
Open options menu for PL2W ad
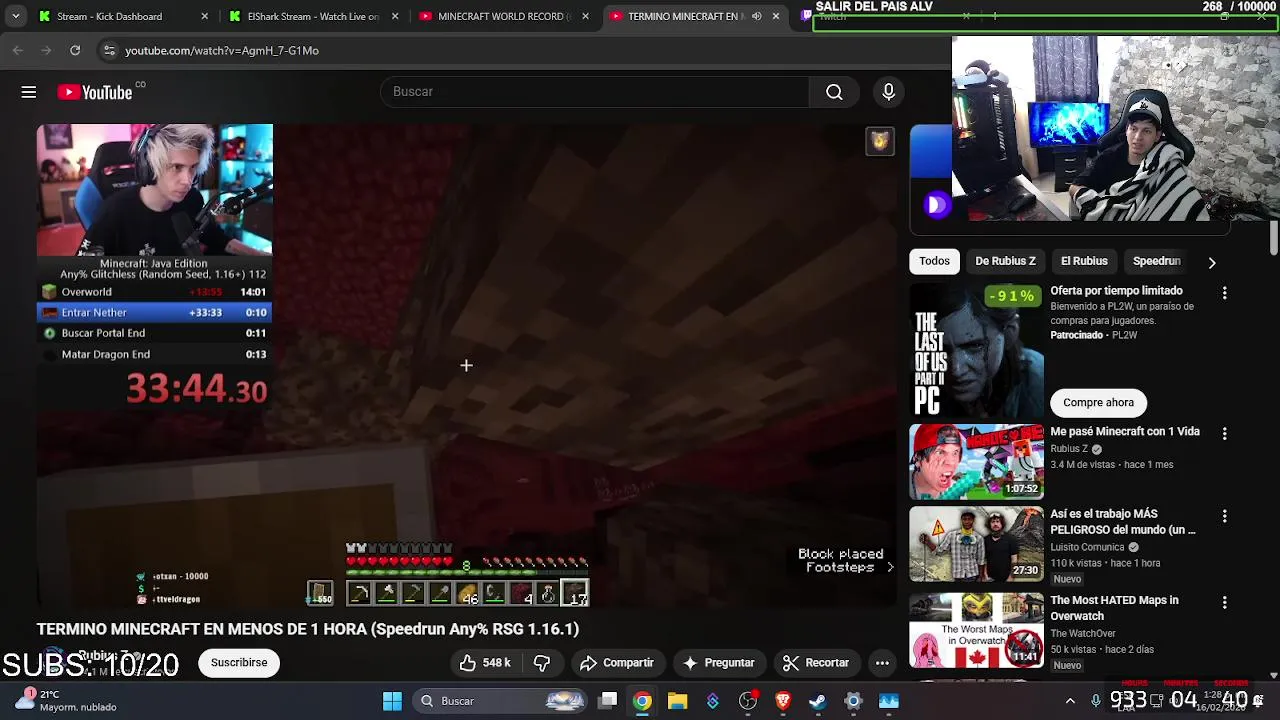(1224, 293)
